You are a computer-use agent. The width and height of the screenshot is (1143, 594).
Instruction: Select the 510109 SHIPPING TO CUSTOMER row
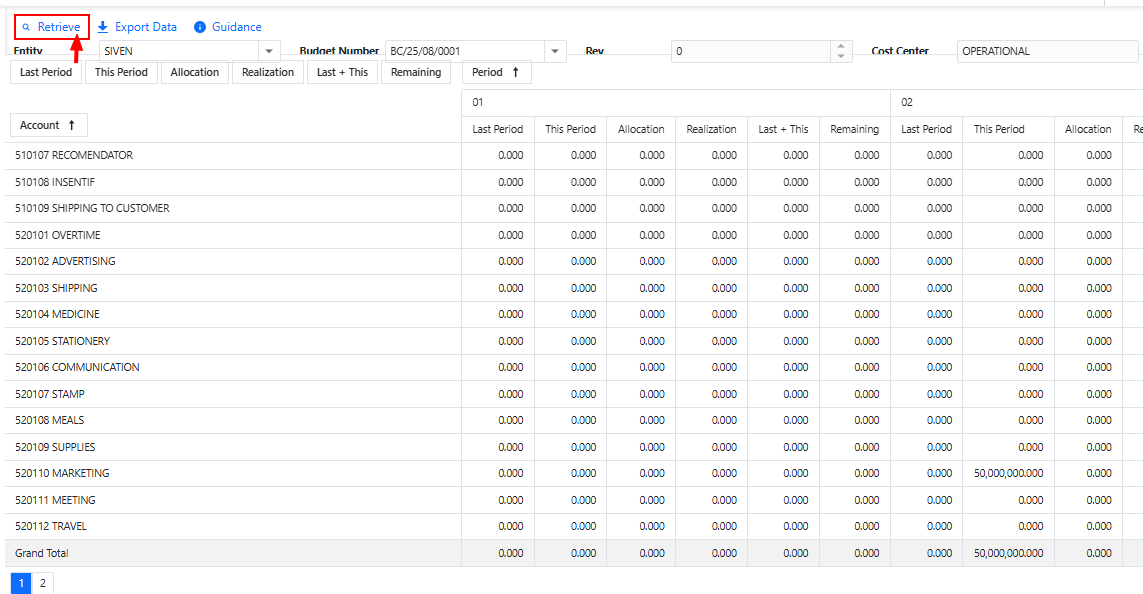[233, 208]
